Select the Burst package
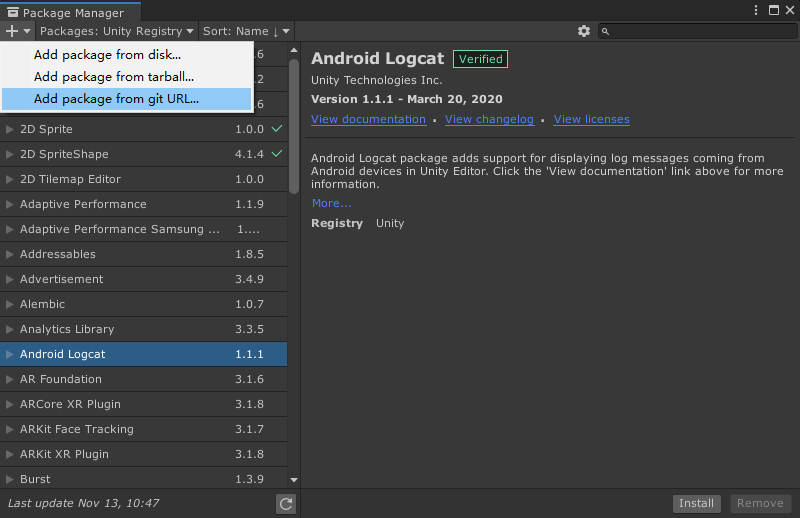Image resolution: width=800 pixels, height=518 pixels. click(x=143, y=478)
